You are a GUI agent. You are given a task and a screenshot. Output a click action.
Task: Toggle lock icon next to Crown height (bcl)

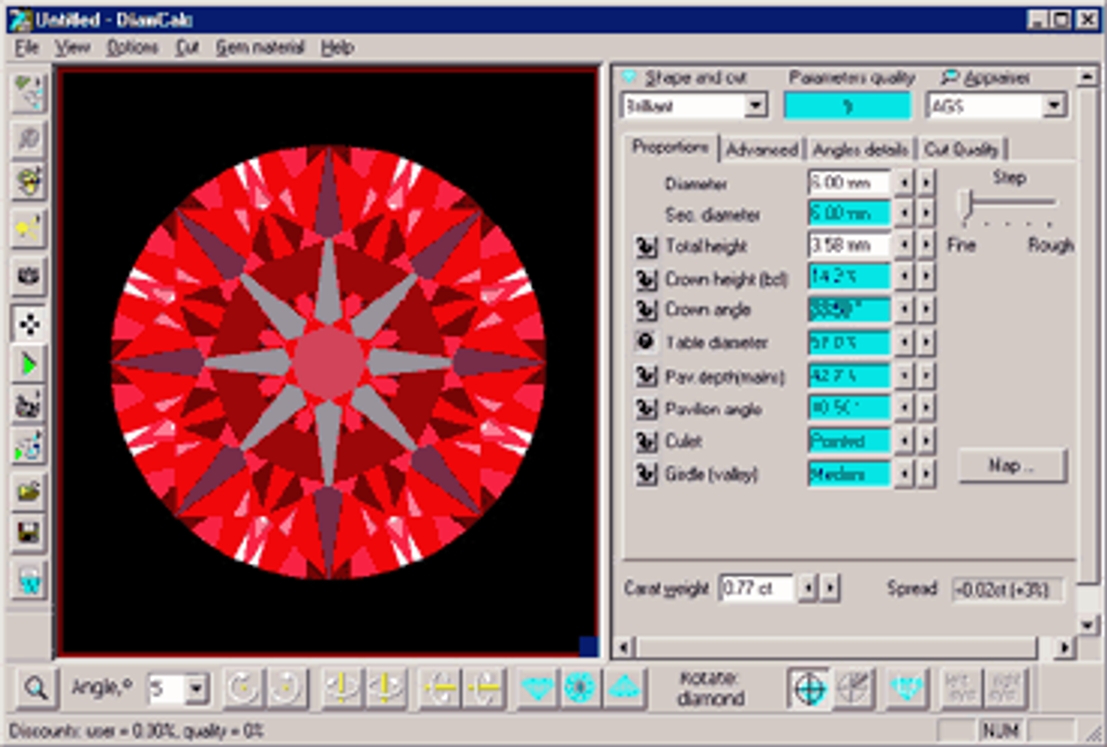click(x=645, y=278)
